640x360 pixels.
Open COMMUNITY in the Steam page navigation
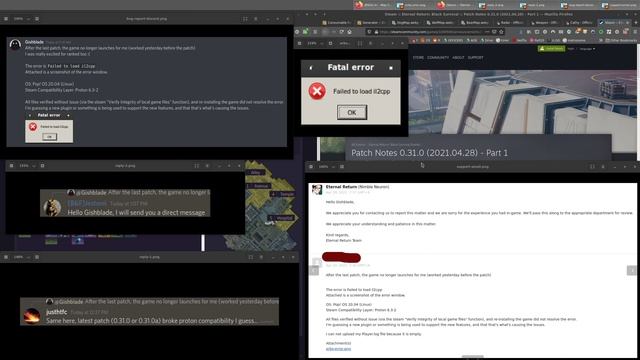coord(438,58)
